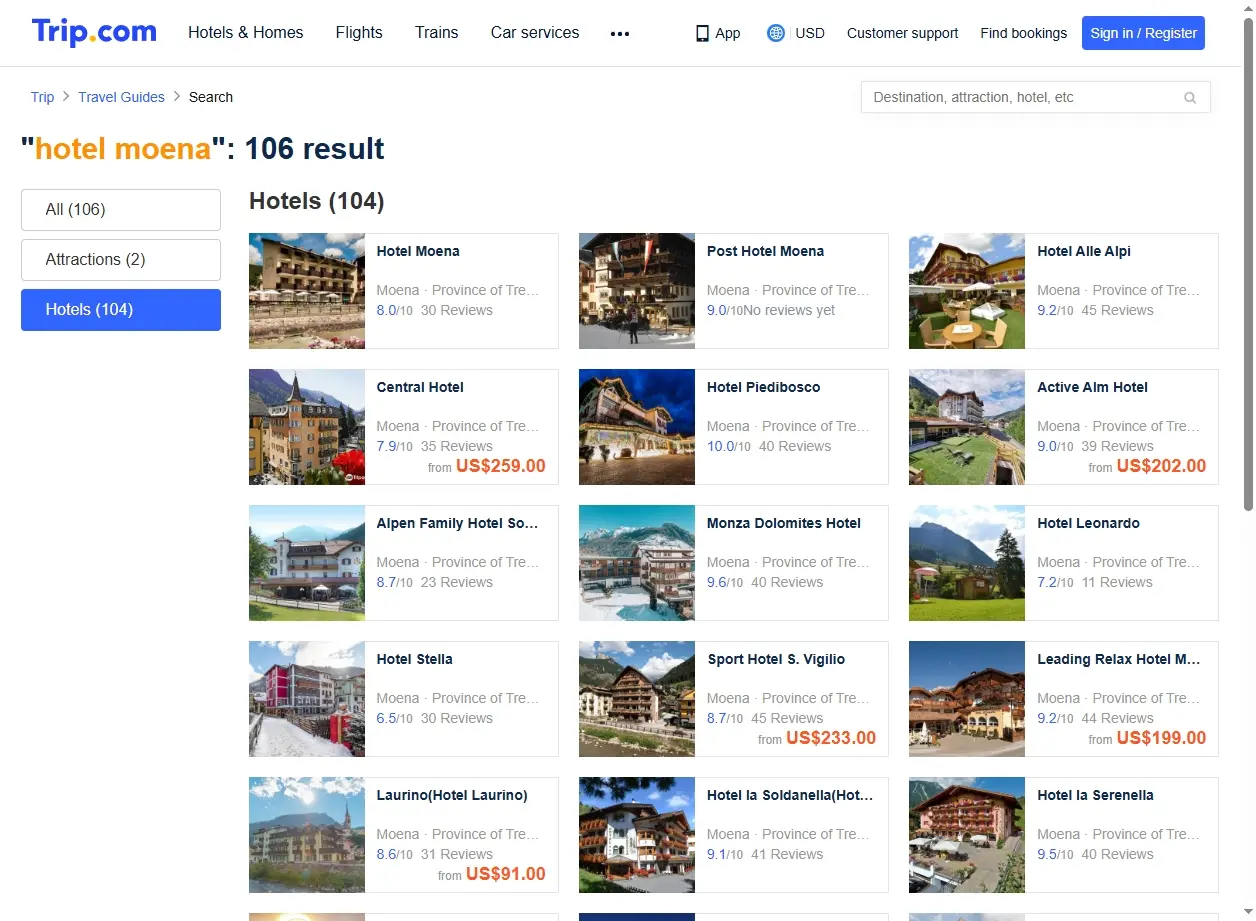Screen dimensions: 1256x921
Task: Open Customer support
Action: [x=902, y=33]
